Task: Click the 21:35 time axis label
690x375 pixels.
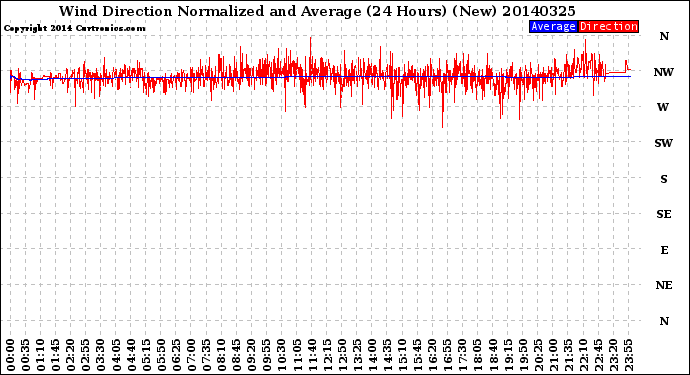Action: coord(569,355)
